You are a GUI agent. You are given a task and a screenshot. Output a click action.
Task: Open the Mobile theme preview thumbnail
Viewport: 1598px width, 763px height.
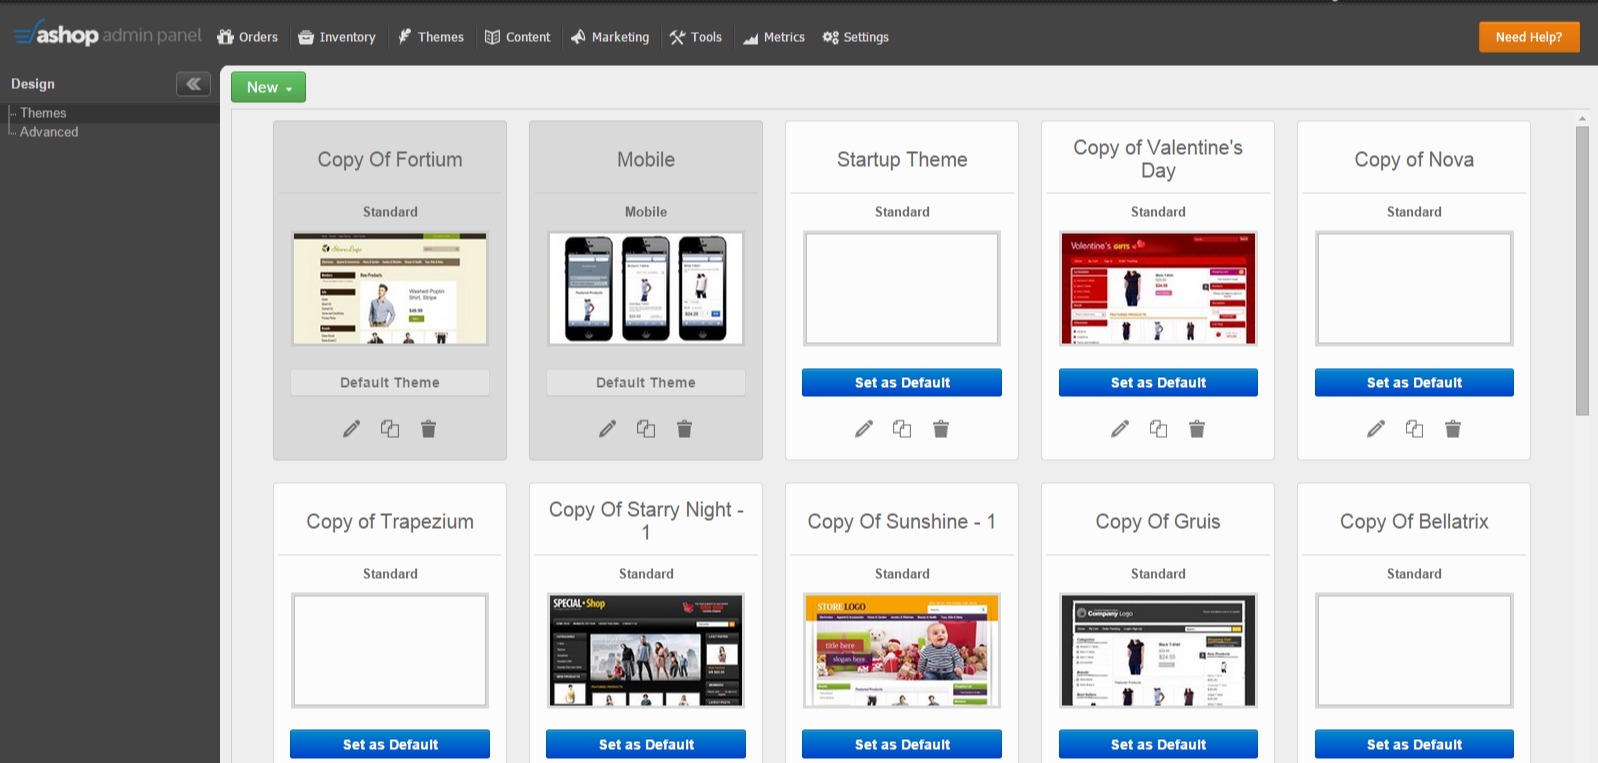click(x=646, y=289)
